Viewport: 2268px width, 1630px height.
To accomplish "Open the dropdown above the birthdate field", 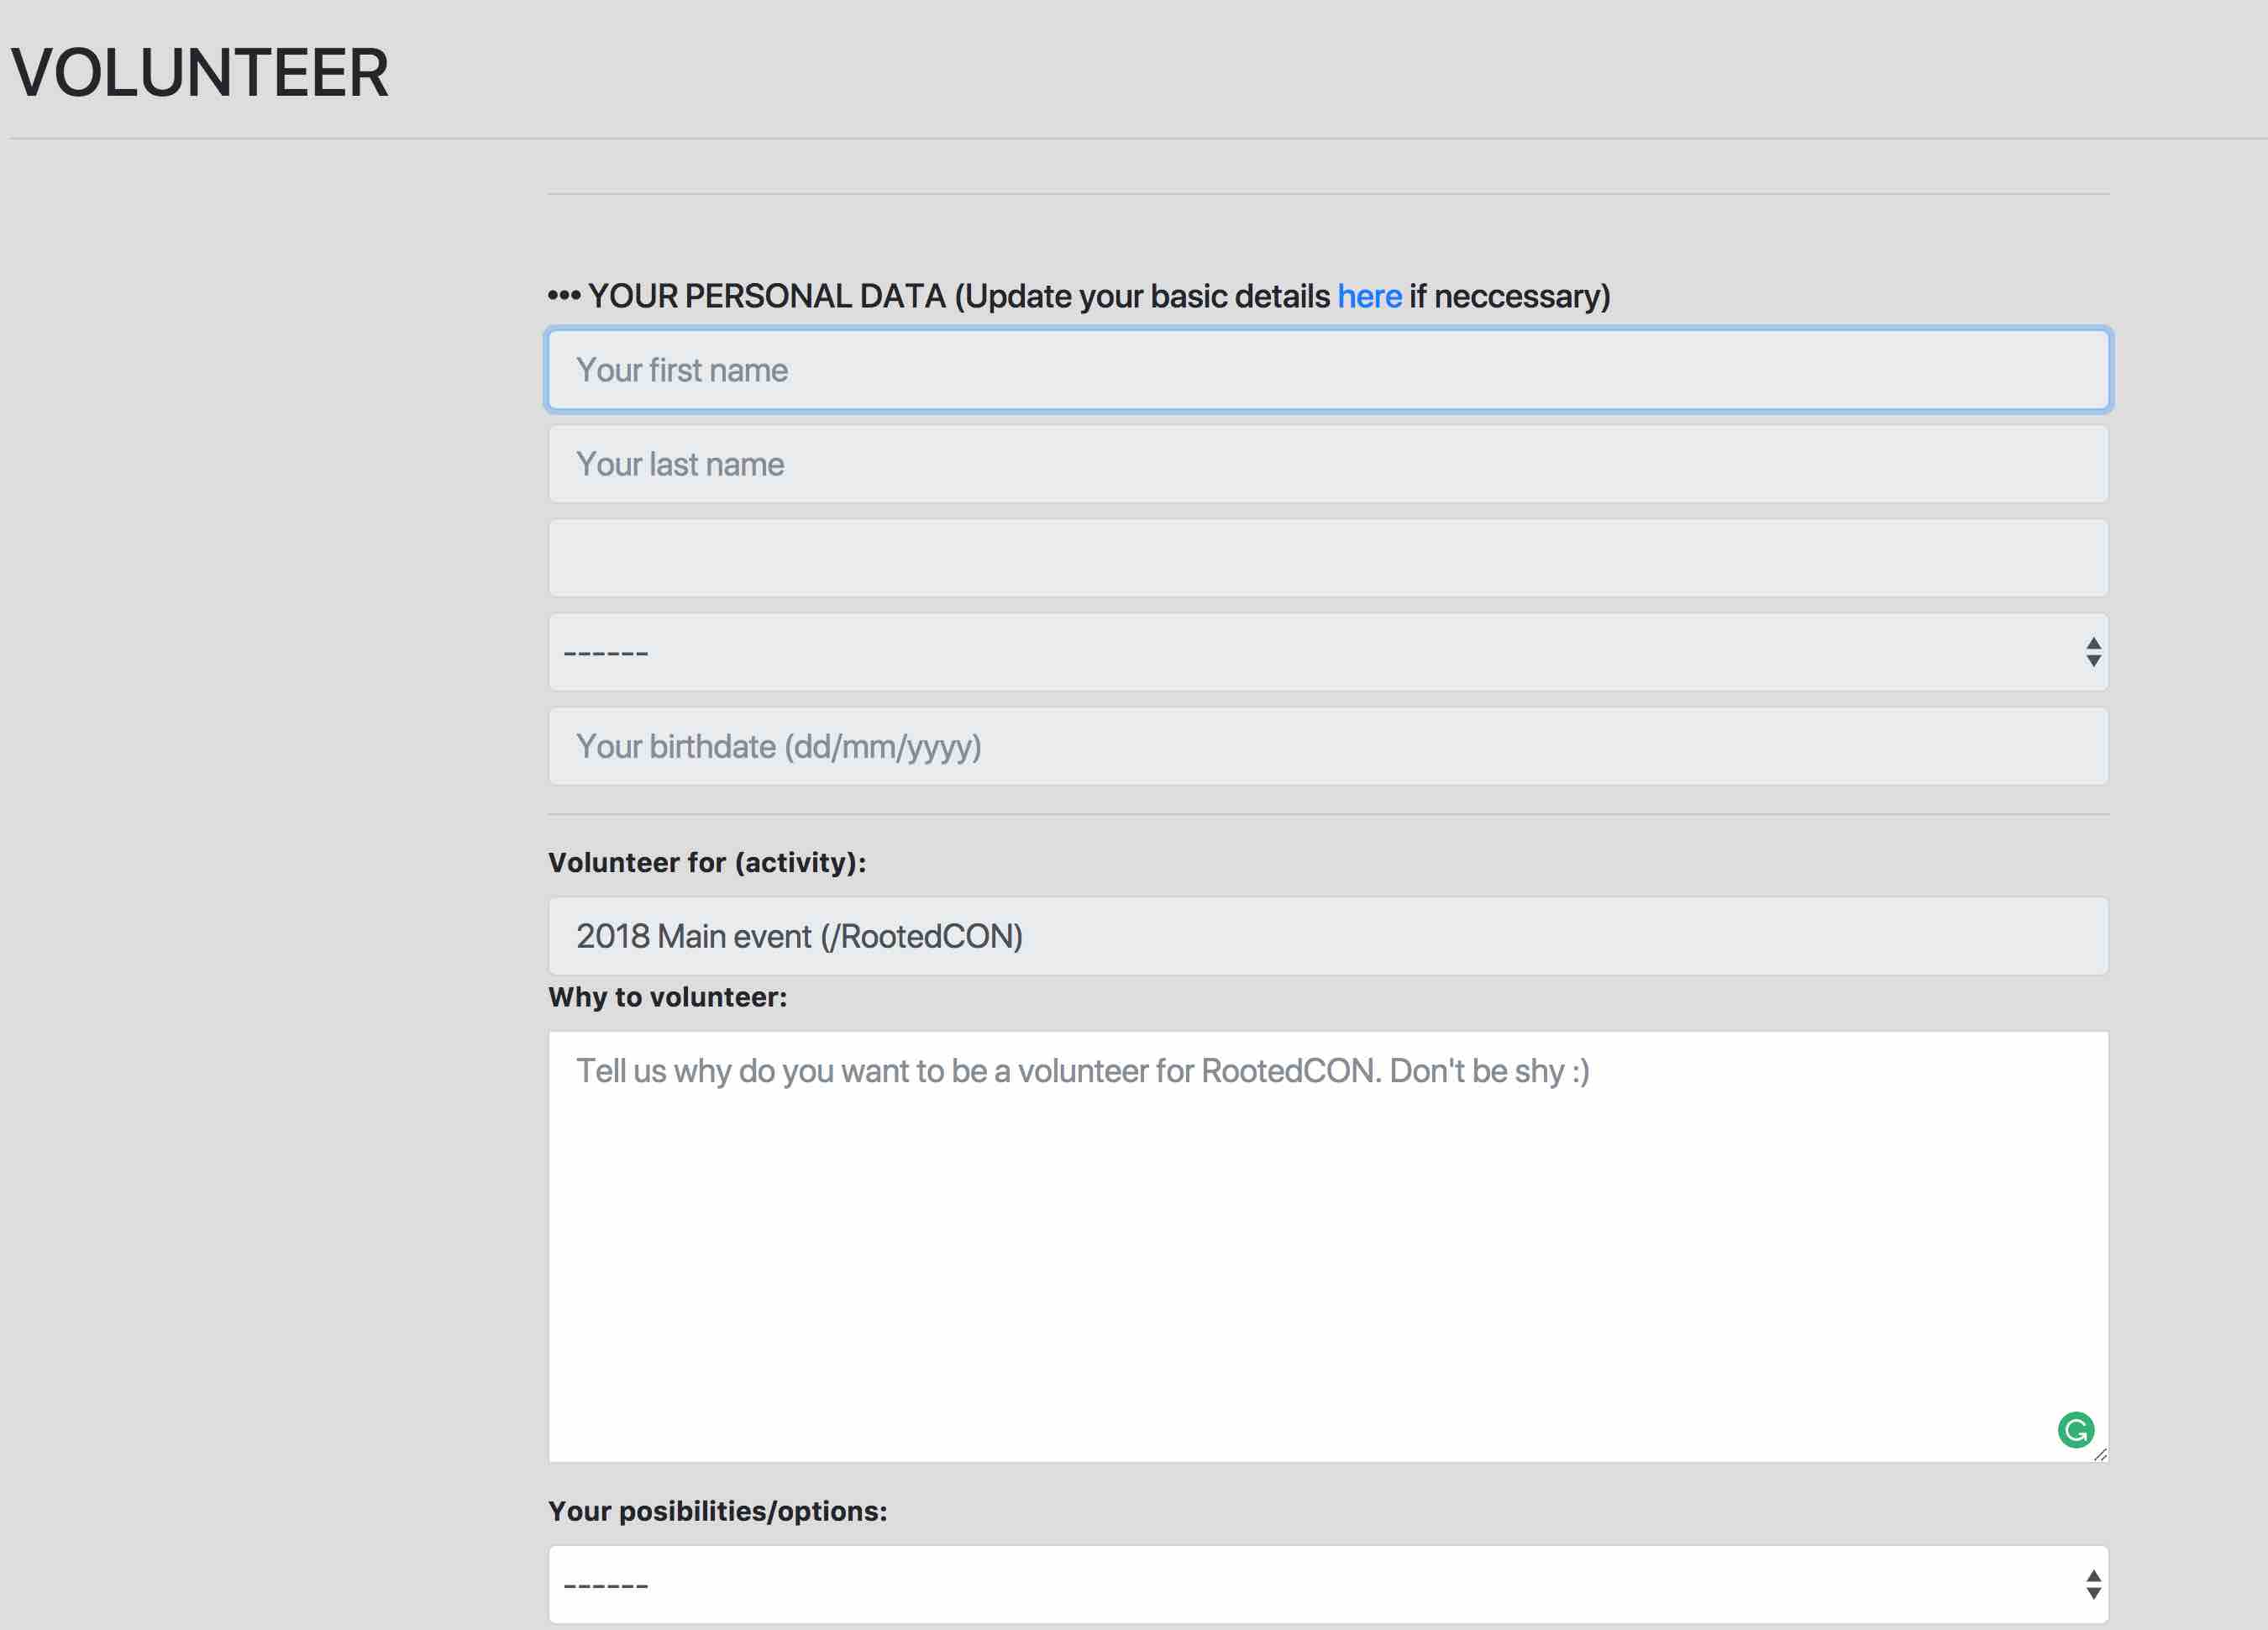I will 1328,652.
